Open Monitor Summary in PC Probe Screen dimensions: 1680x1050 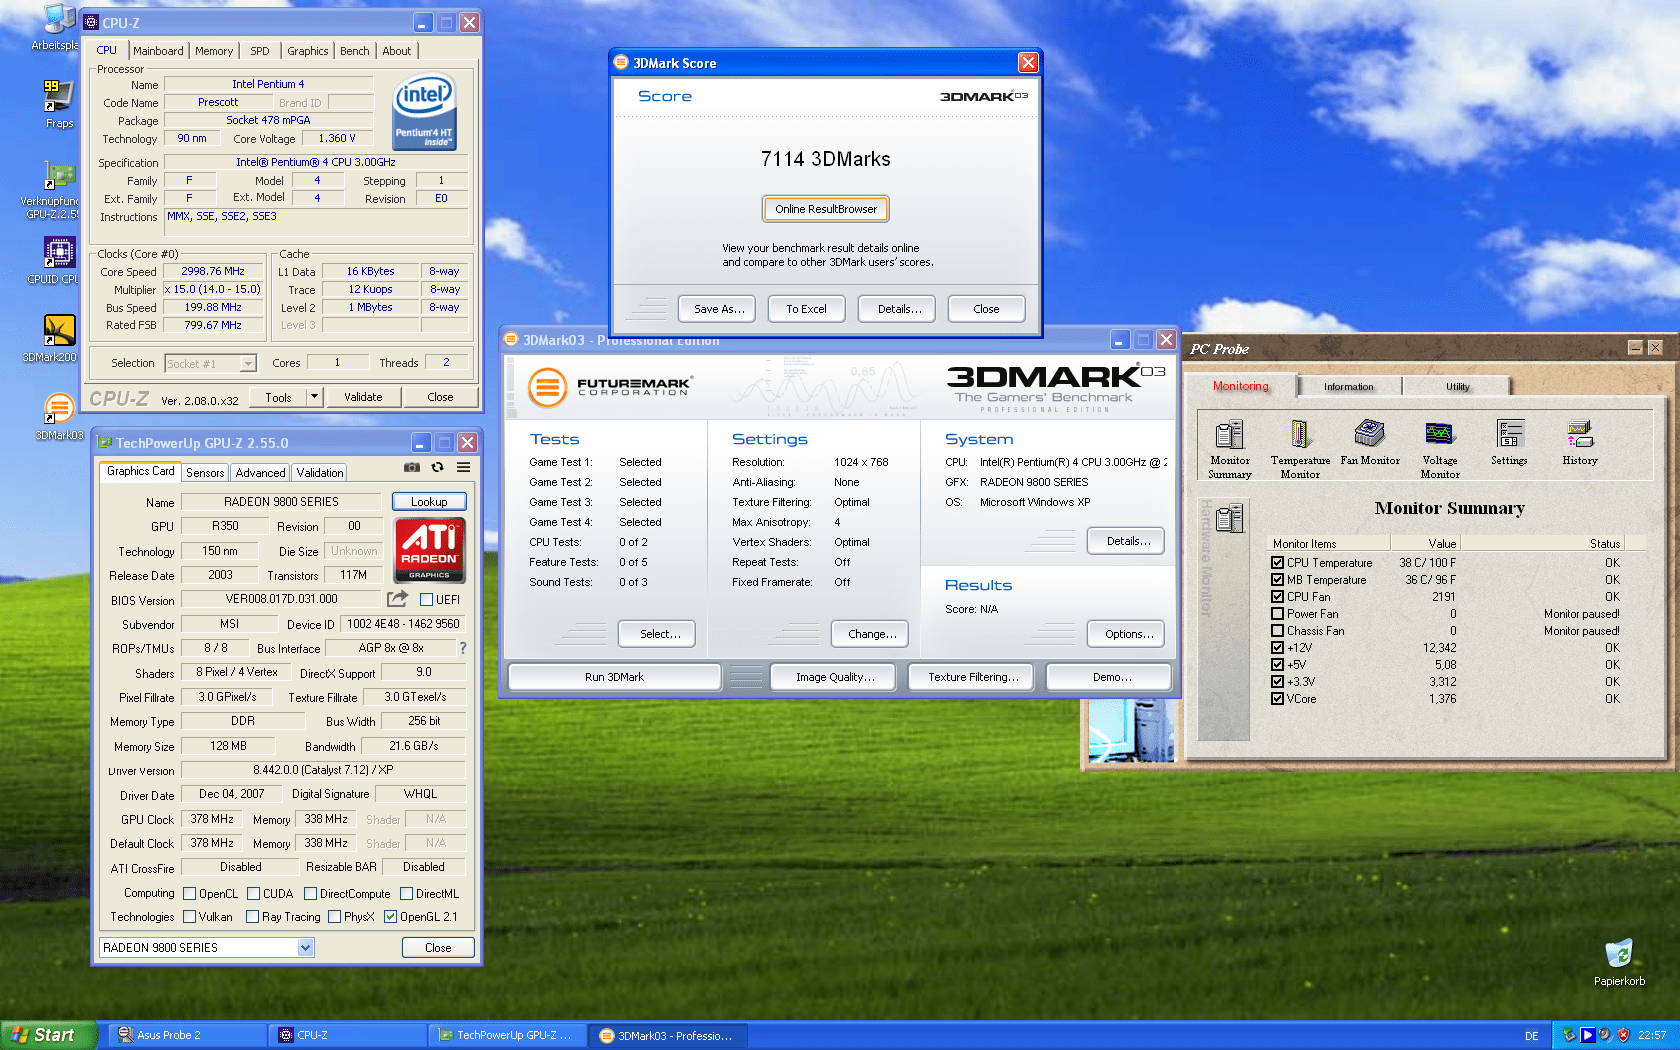1229,449
